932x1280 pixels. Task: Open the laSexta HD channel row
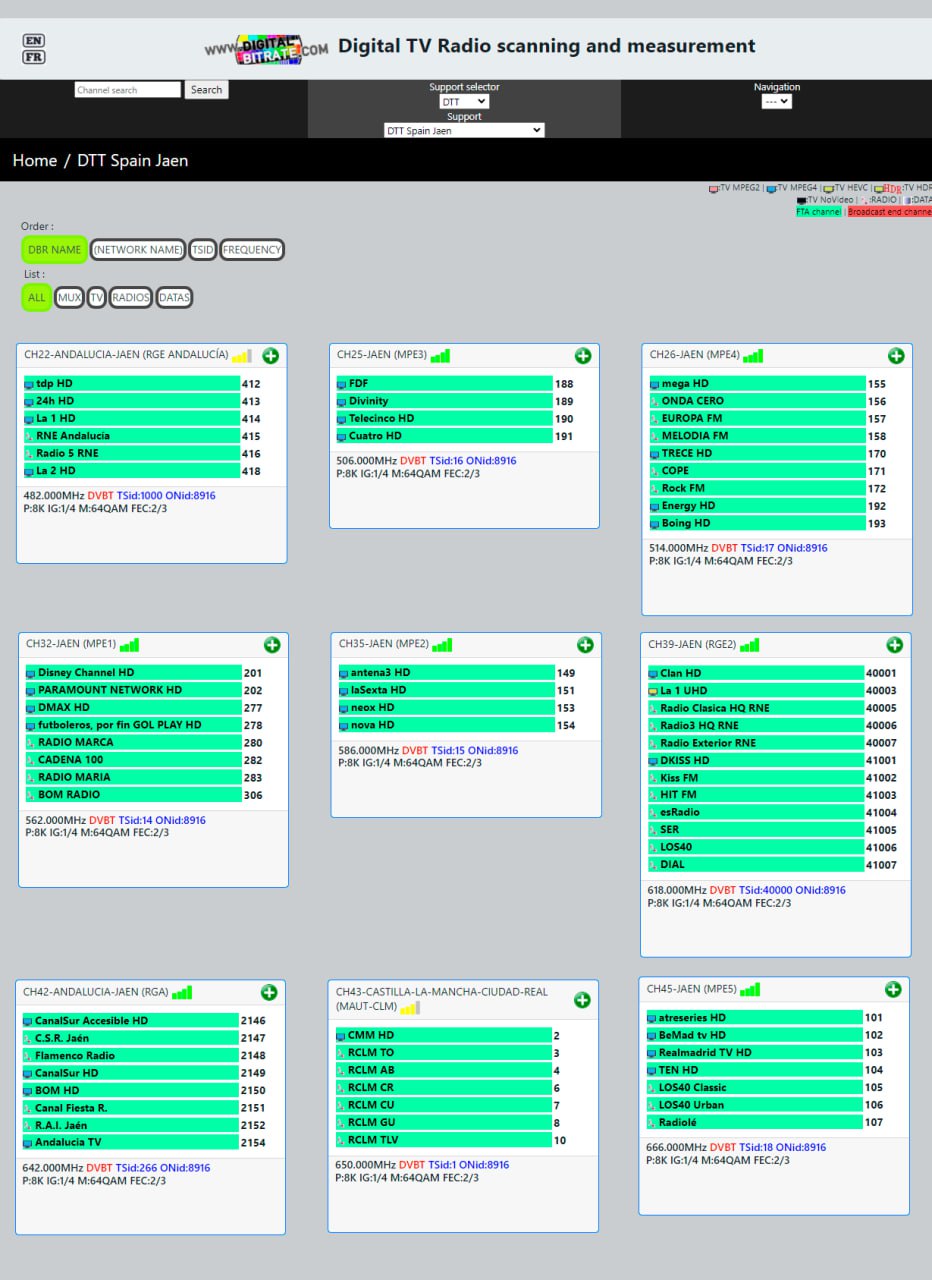pyautogui.click(x=446, y=690)
